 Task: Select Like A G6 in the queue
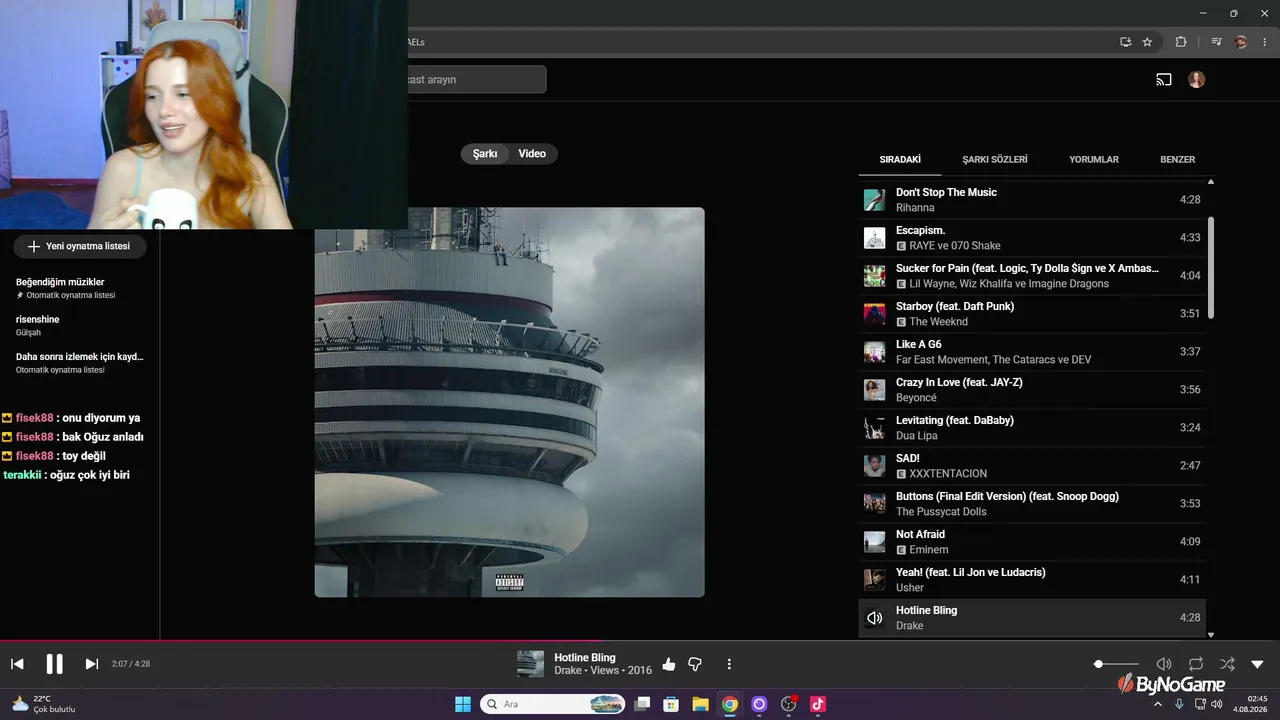tap(1032, 352)
